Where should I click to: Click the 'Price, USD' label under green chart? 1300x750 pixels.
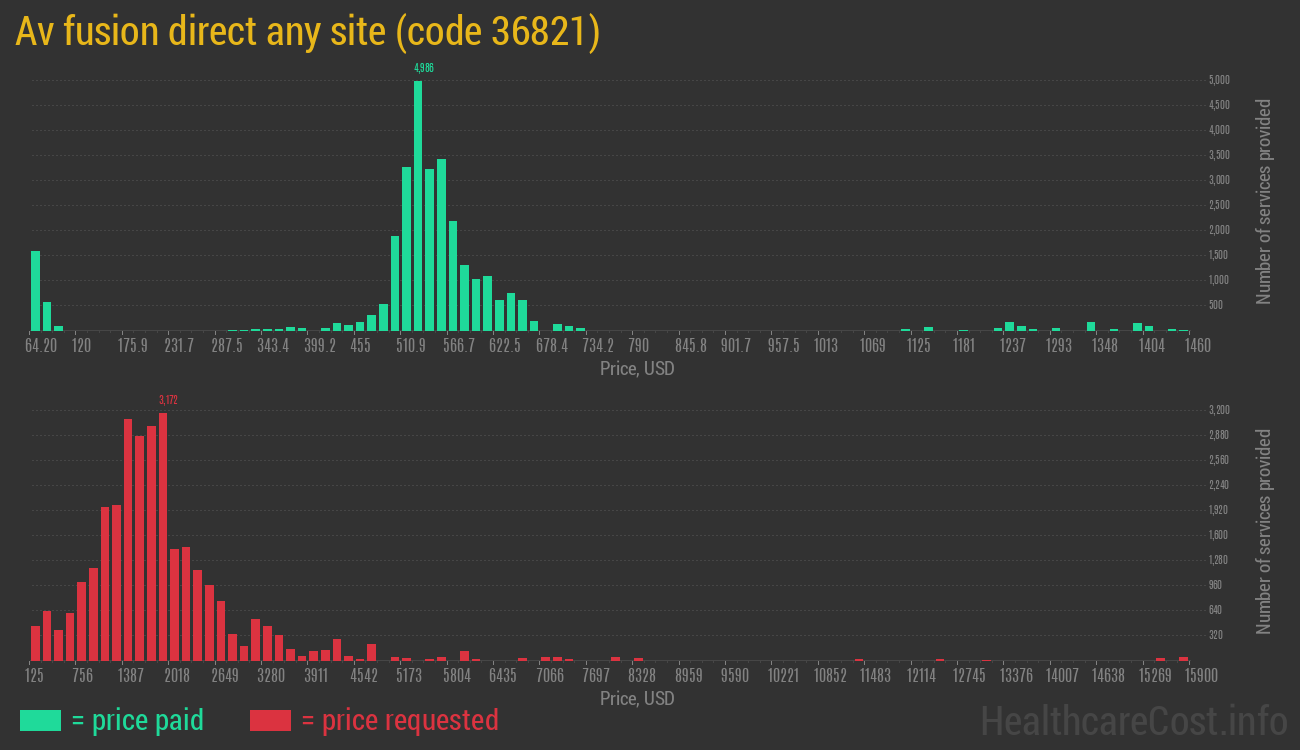pos(637,368)
